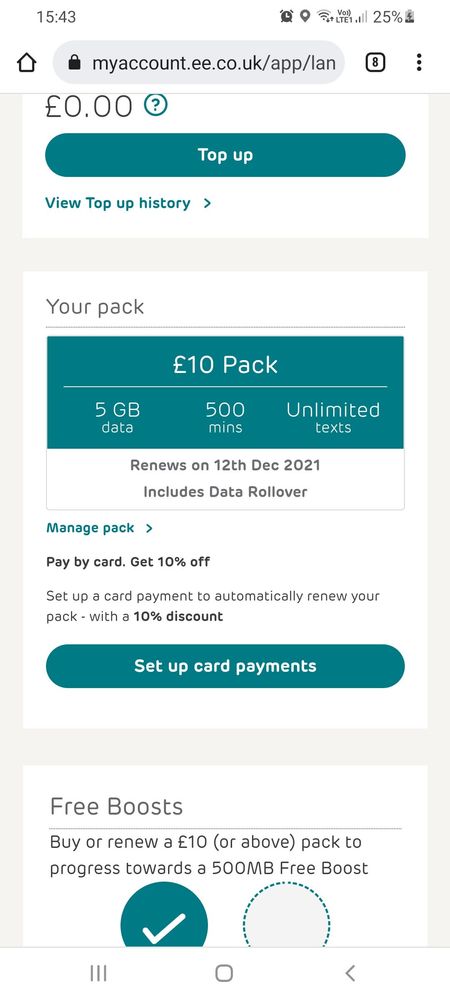The image size is (450, 999).
Task: Open View Top up history link
Action: 118,203
